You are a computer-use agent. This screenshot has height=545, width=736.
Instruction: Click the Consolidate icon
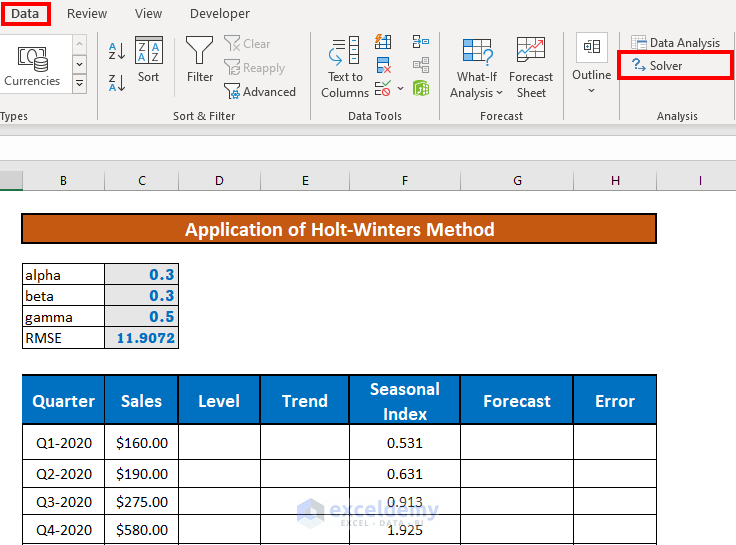click(x=421, y=42)
